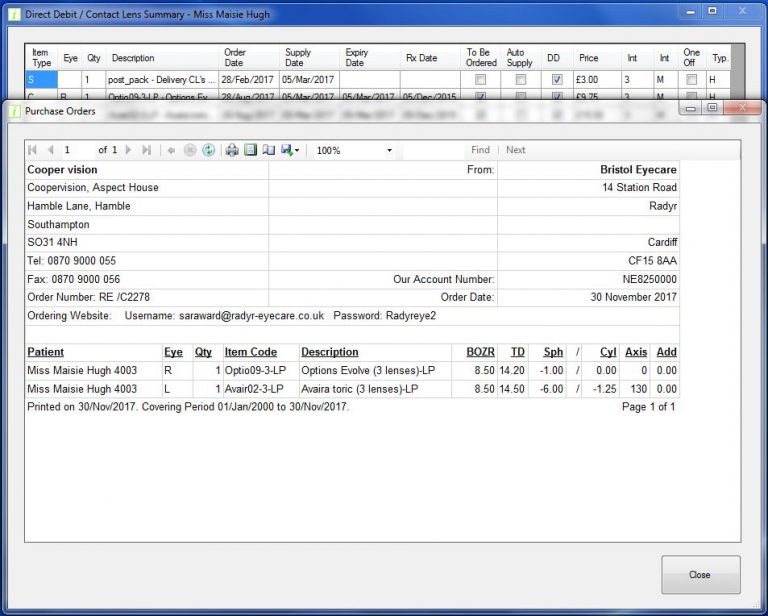Click the Price column header
This screenshot has width=768, height=616.
pyautogui.click(x=597, y=58)
